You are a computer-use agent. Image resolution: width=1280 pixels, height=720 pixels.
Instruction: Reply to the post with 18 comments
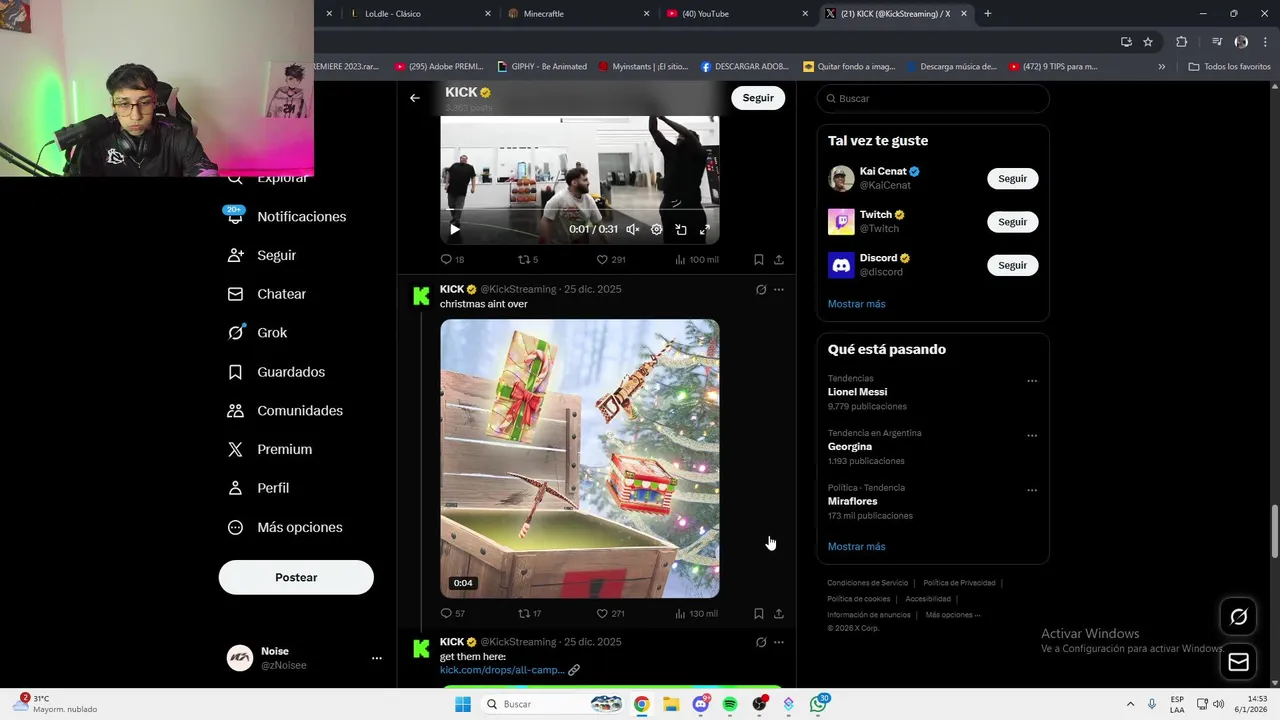[x=452, y=259]
